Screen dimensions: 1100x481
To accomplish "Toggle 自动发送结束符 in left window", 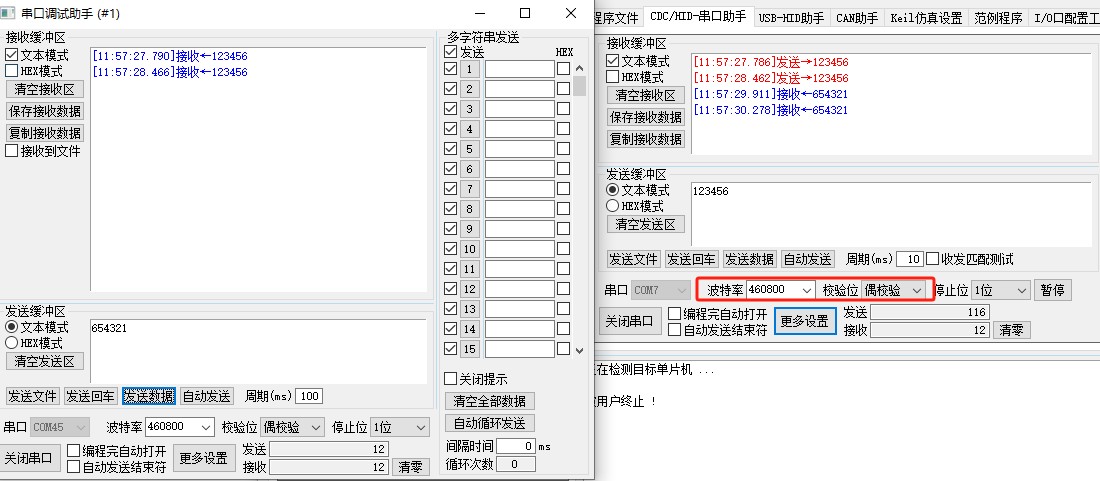I will [74, 466].
